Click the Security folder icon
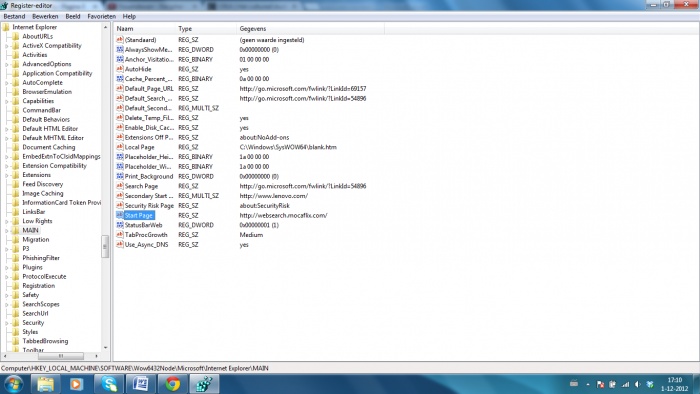This screenshot has width=700, height=394. (x=16, y=323)
